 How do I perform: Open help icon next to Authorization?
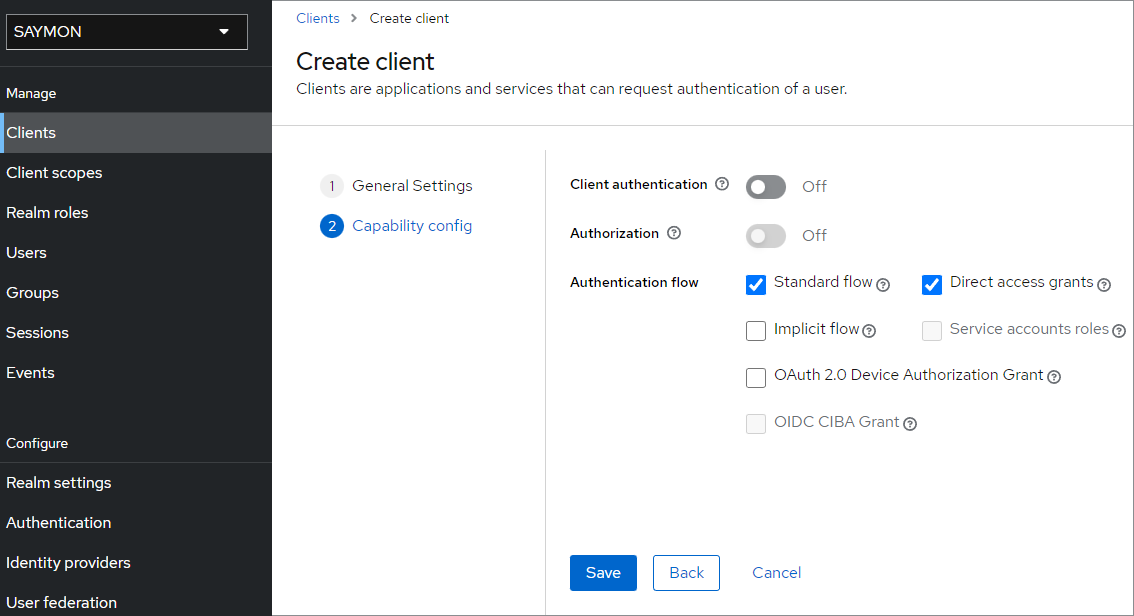(674, 233)
